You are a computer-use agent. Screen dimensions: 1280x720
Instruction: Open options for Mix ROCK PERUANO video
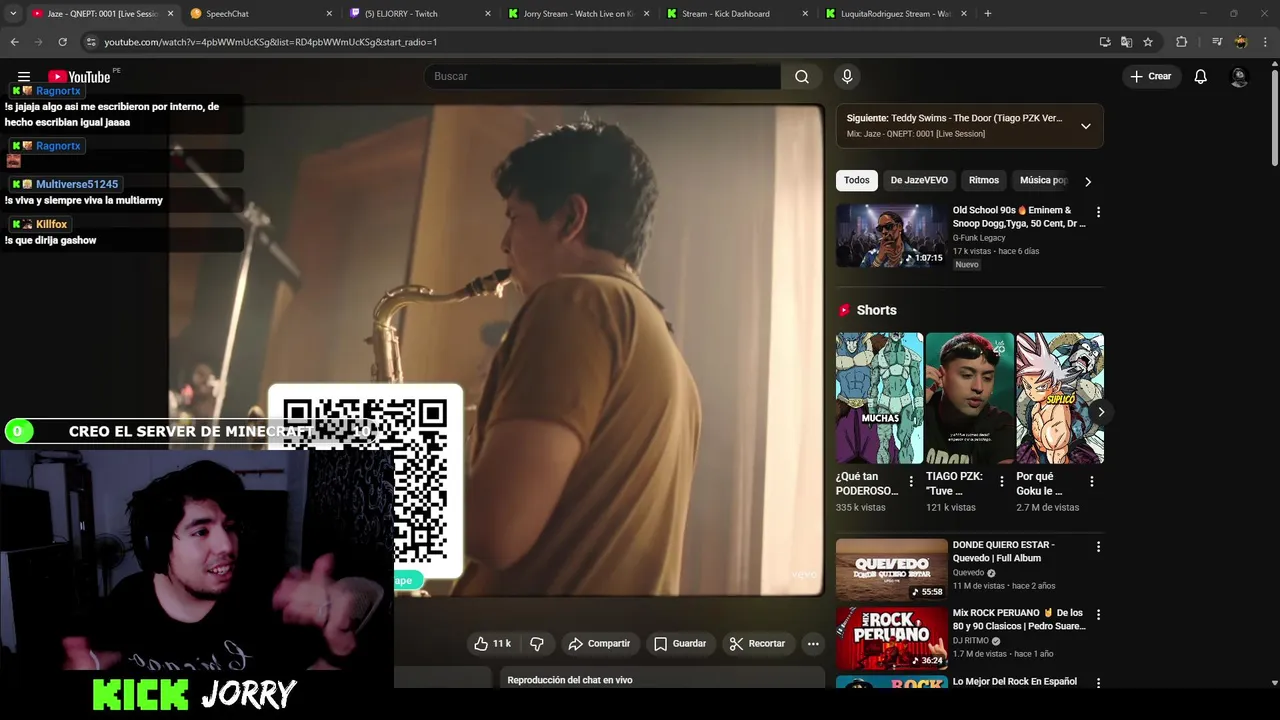(x=1098, y=615)
